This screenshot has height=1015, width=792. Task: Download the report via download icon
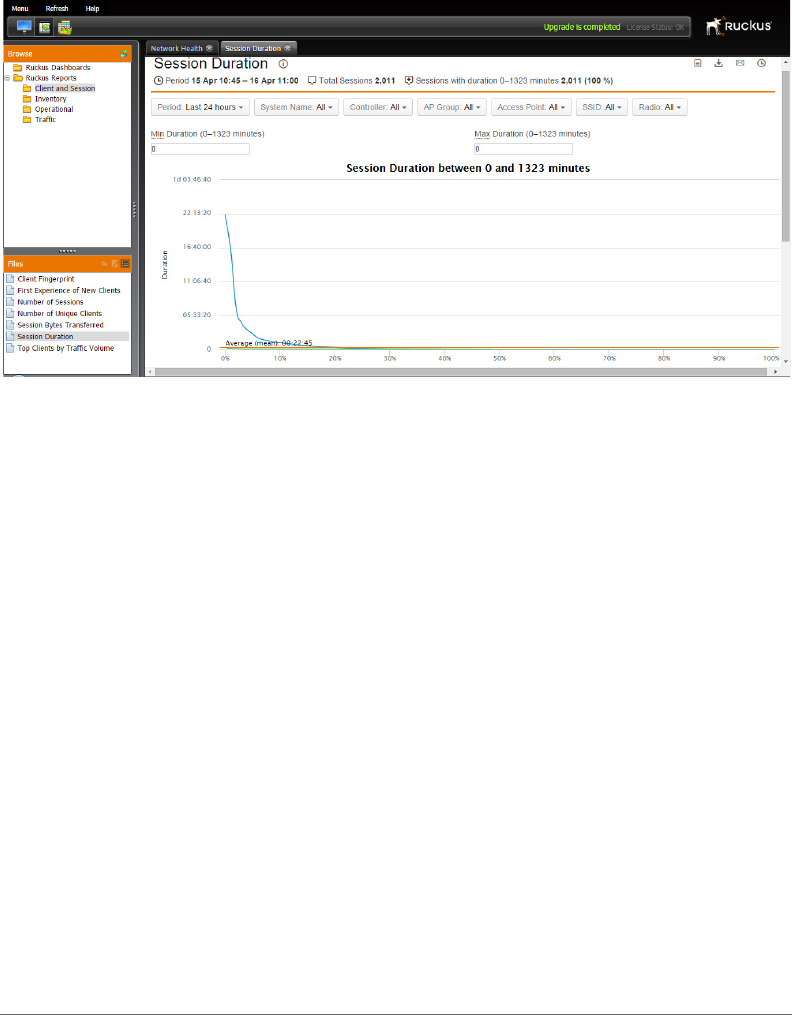(x=718, y=63)
